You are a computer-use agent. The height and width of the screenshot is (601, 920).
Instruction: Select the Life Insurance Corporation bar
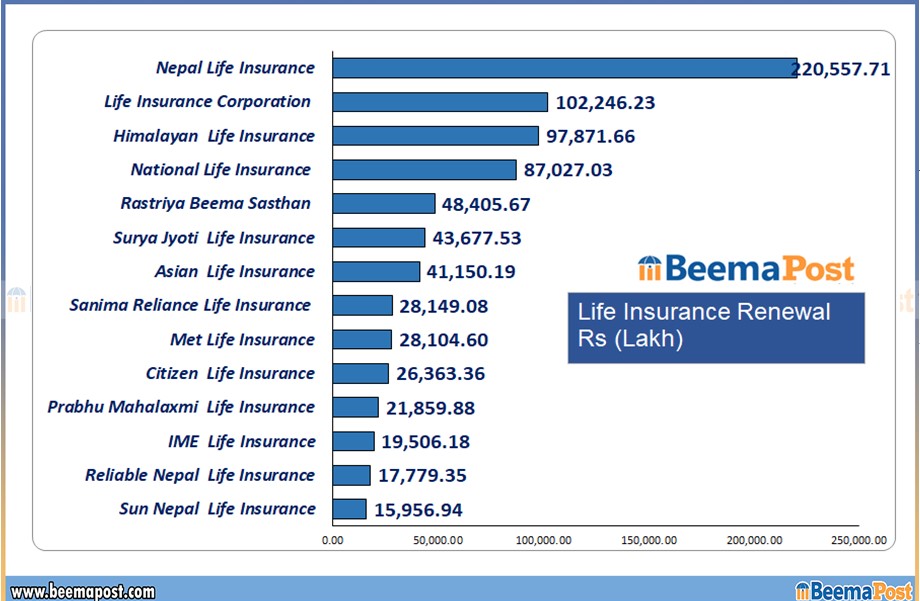pos(440,102)
